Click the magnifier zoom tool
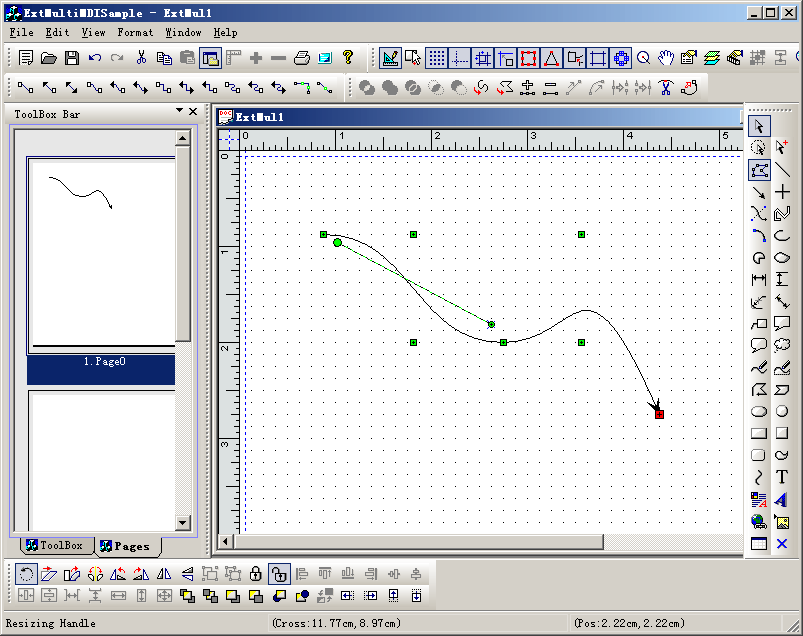803x636 pixels. (643, 58)
